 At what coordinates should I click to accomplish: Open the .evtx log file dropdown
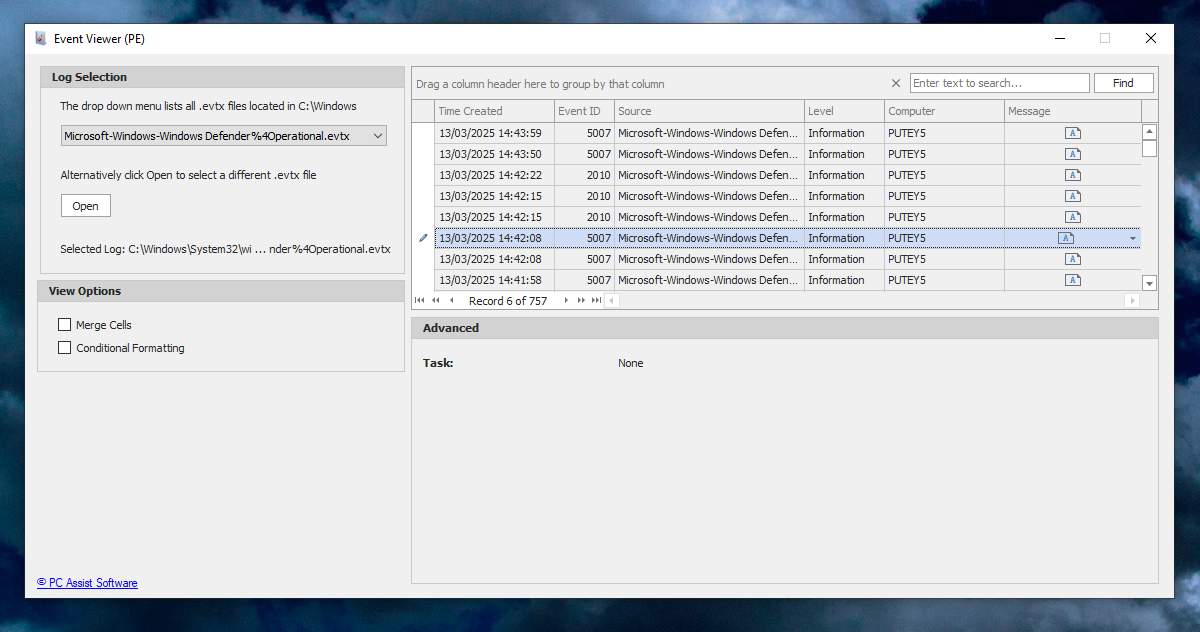224,135
